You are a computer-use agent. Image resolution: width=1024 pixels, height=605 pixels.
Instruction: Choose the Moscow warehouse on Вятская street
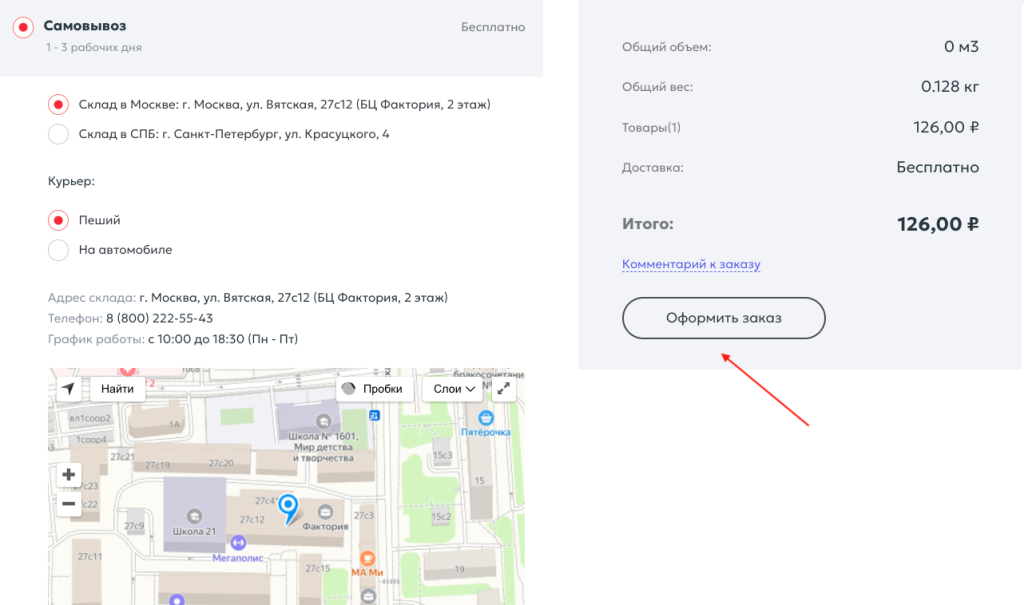[59, 104]
